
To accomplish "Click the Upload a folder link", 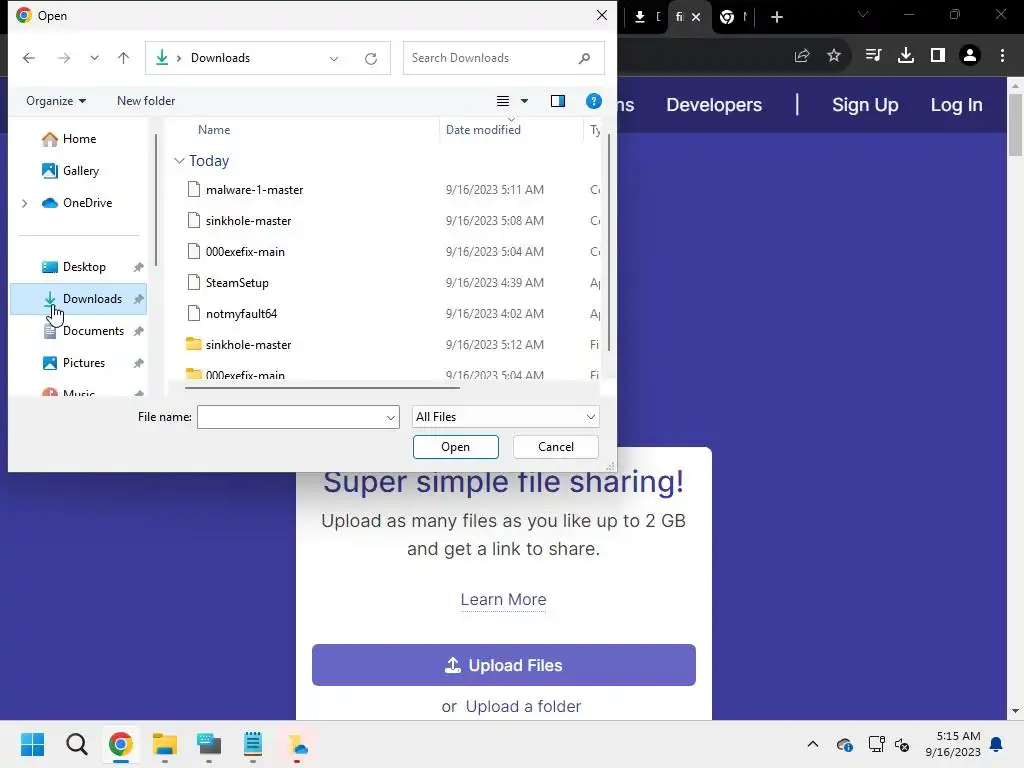I will pos(523,706).
